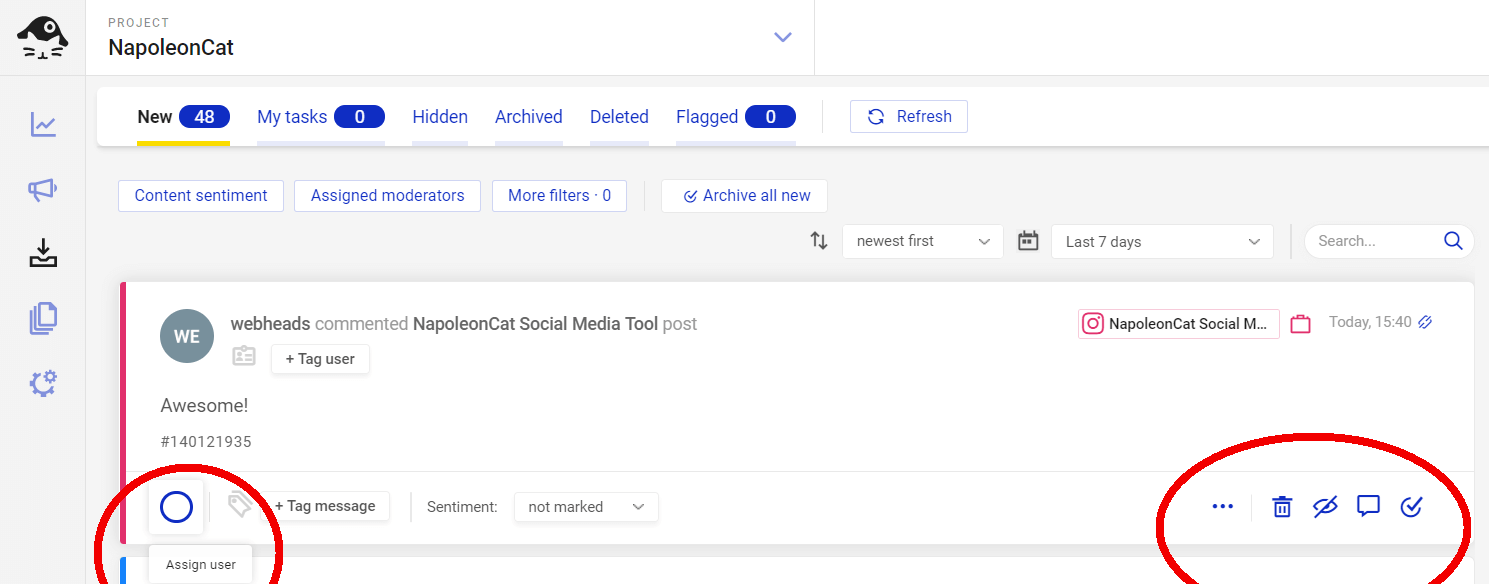Viewport: 1489px width, 584px height.
Task: Open the three dots more actions
Action: pos(1222,506)
